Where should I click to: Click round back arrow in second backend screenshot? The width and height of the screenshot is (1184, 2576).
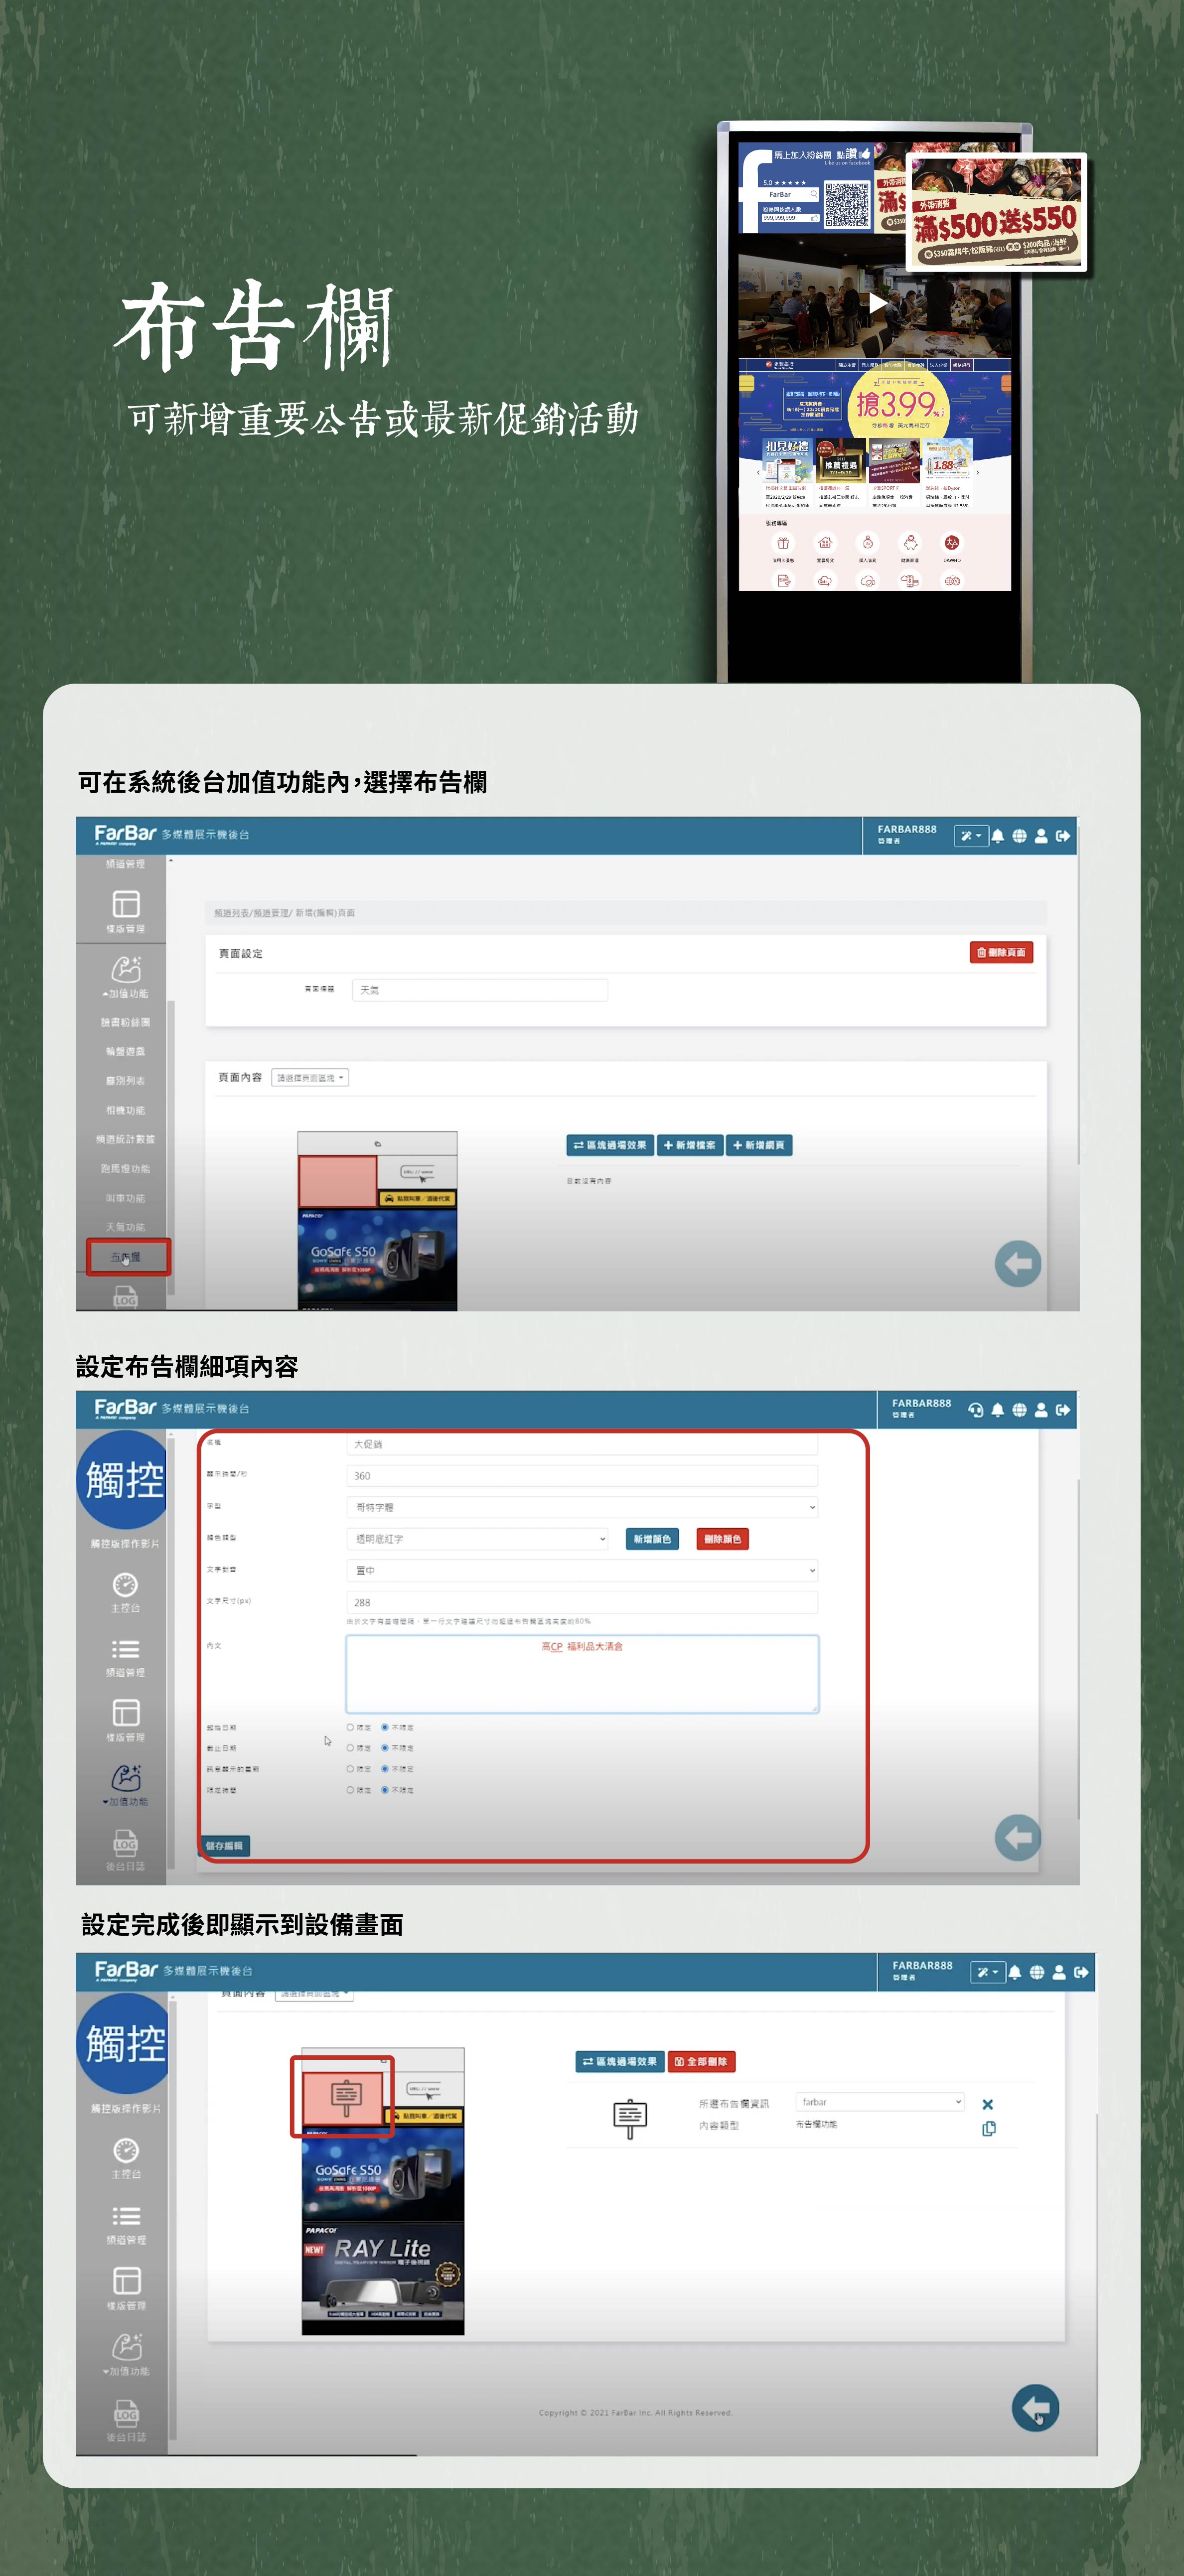coord(1018,1838)
